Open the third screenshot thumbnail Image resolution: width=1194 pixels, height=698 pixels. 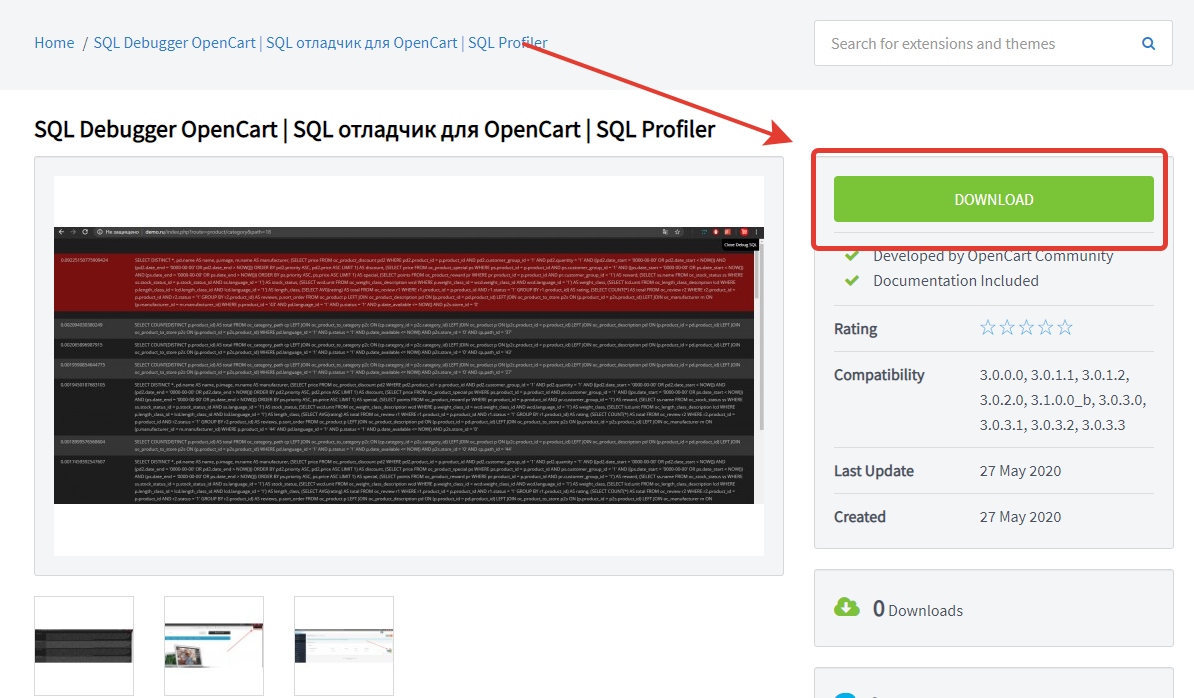tap(344, 646)
